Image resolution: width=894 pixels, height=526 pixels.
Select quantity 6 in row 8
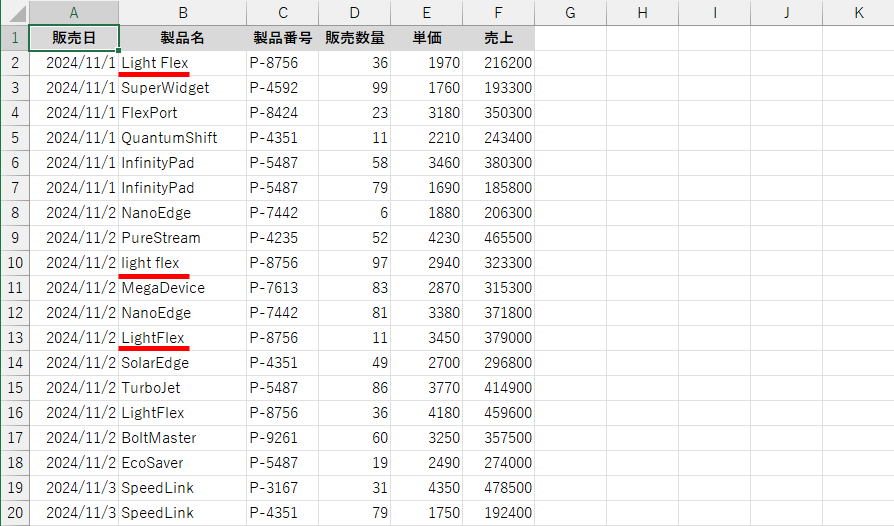[x=355, y=213]
